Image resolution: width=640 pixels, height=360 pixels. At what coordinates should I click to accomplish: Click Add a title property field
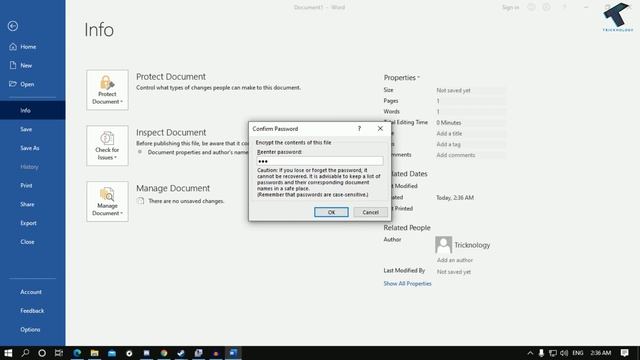[471, 133]
